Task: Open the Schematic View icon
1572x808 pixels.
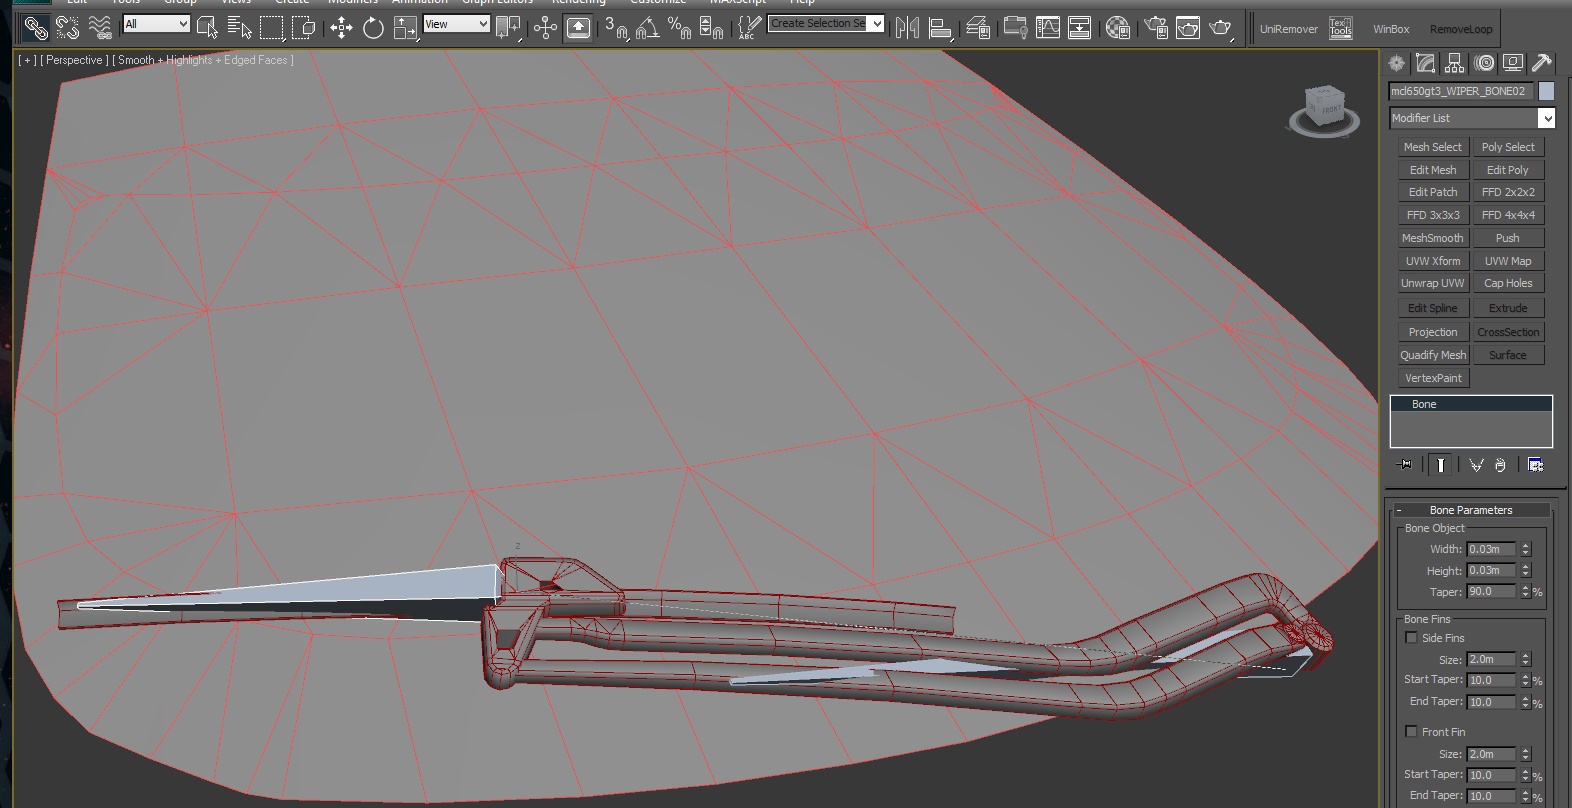Action: pyautogui.click(x=1079, y=27)
